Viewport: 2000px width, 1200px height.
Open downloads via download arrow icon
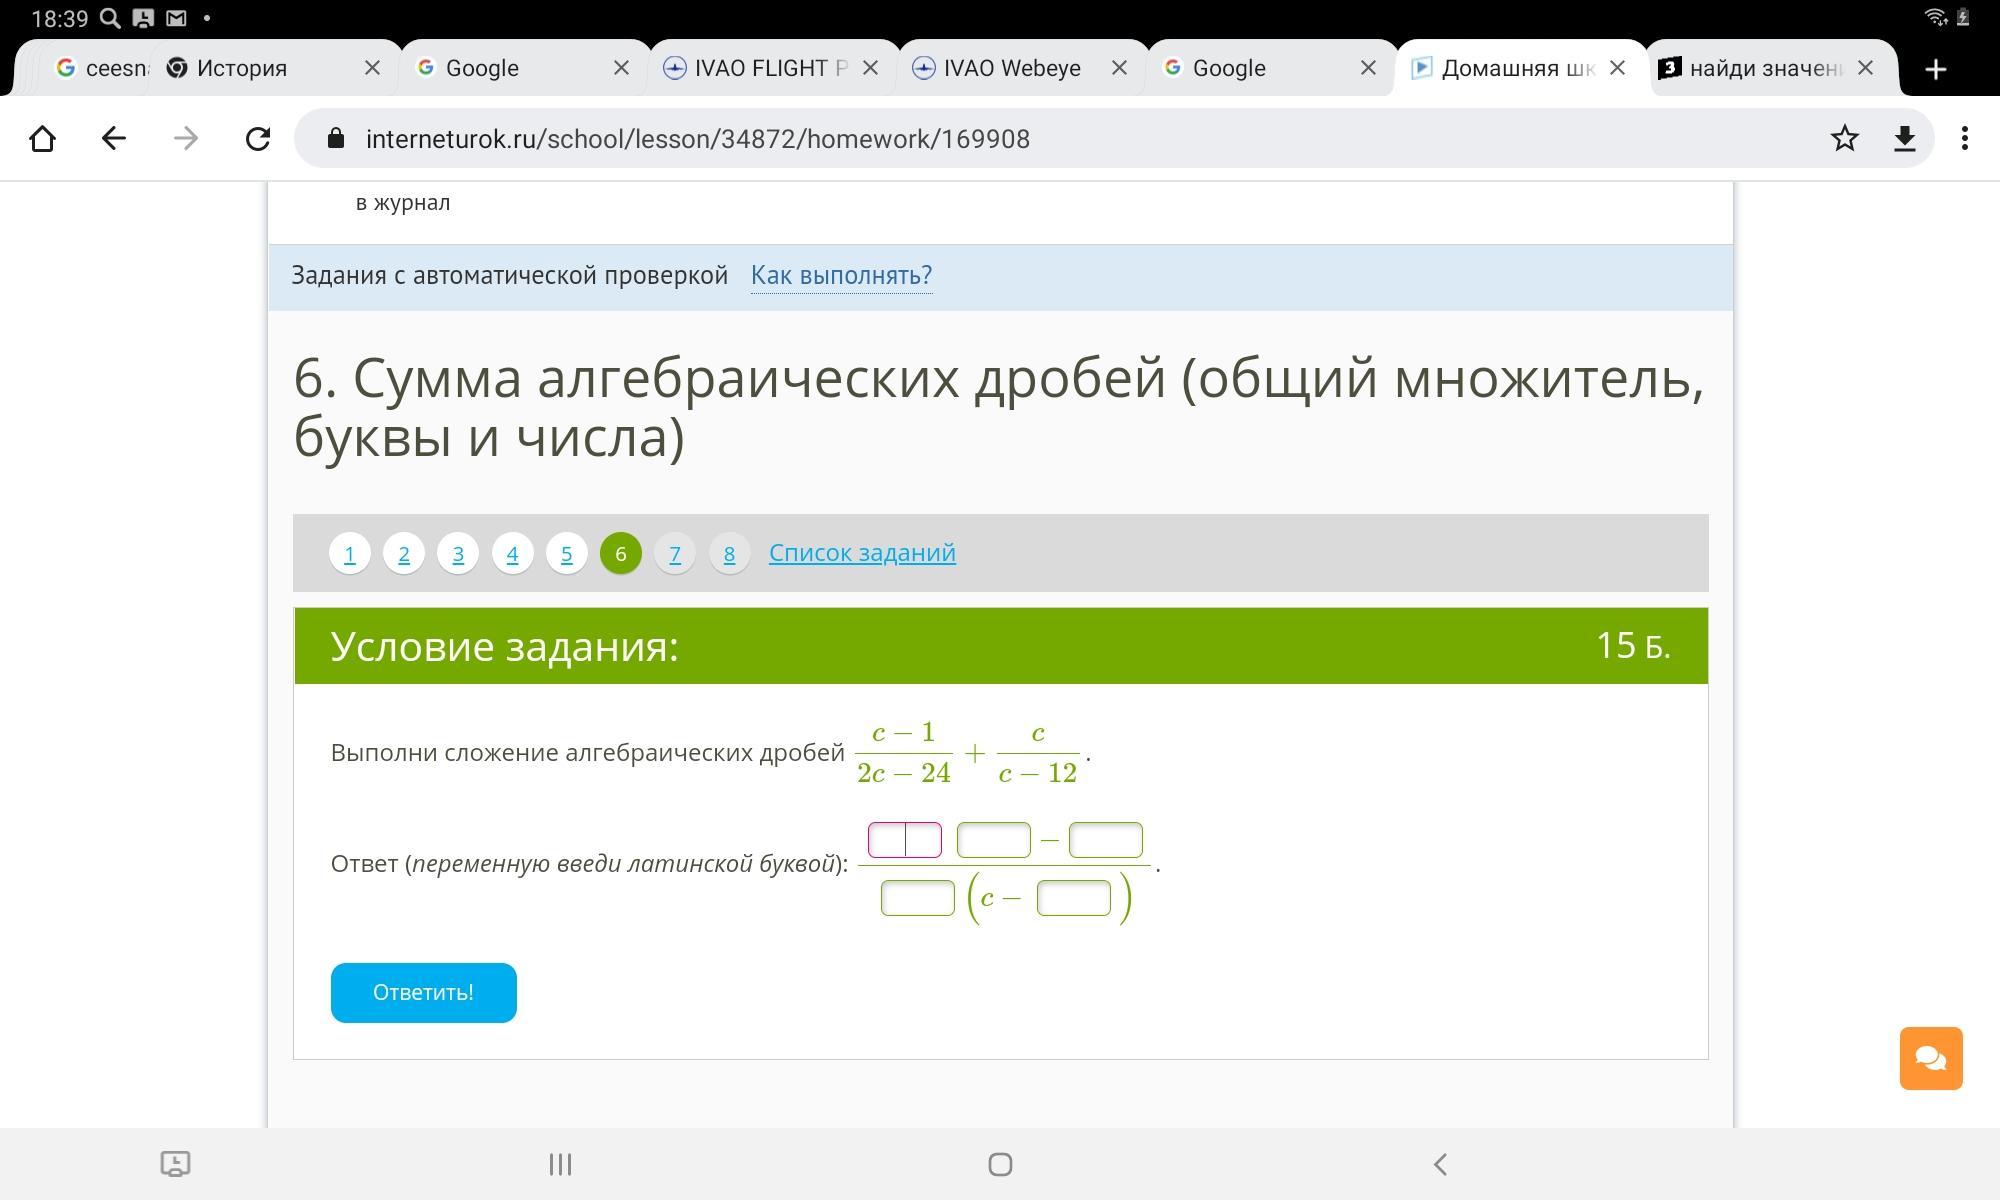(x=1904, y=139)
